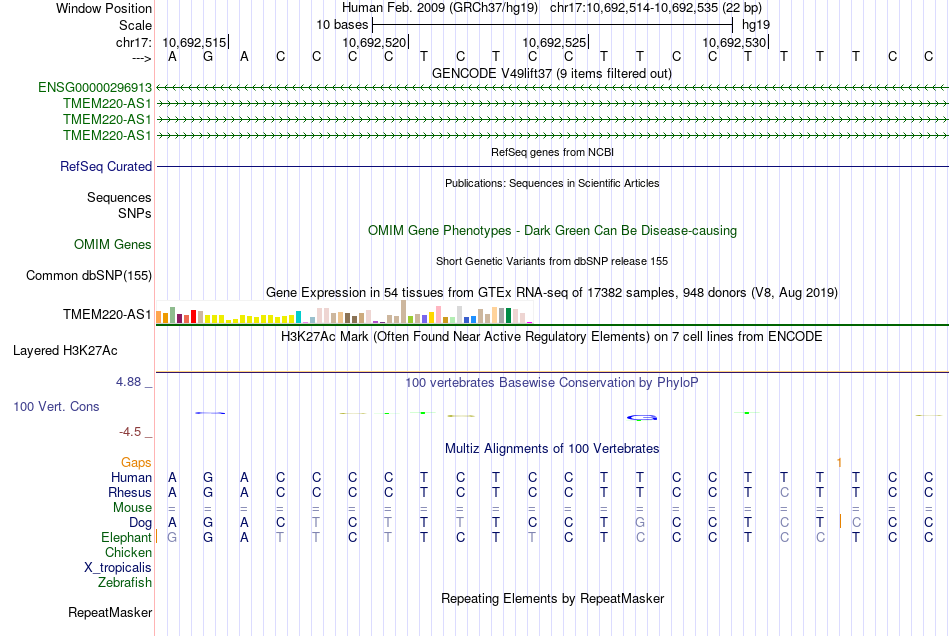Click the orange Gaps label
Image resolution: width=950 pixels, height=636 pixels.
coord(136,463)
